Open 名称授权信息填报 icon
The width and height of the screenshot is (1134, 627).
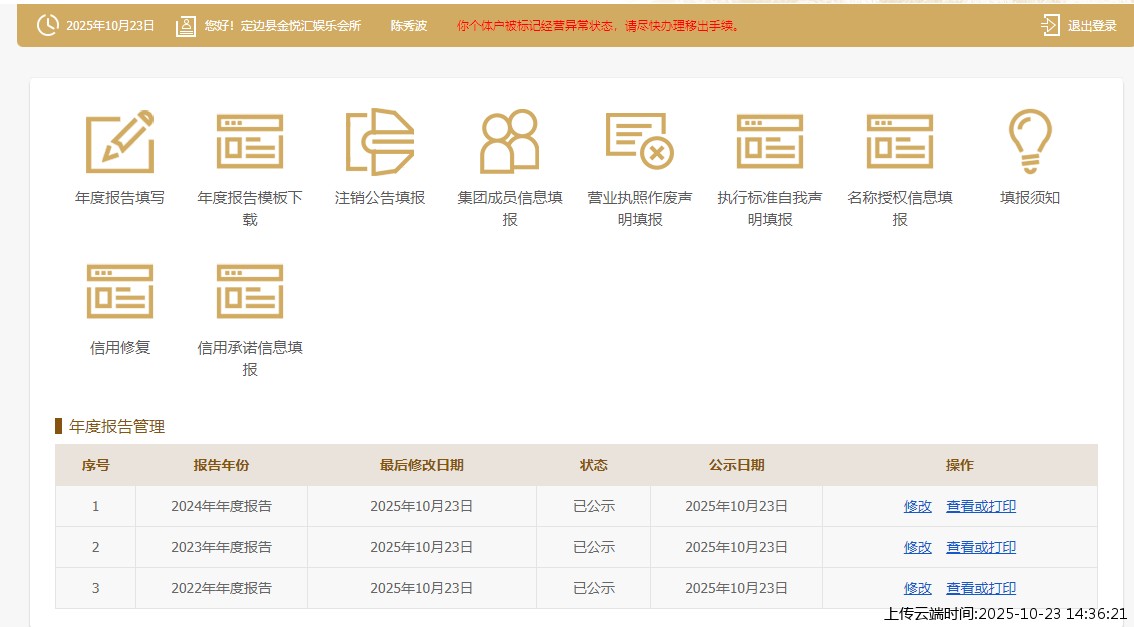click(900, 142)
